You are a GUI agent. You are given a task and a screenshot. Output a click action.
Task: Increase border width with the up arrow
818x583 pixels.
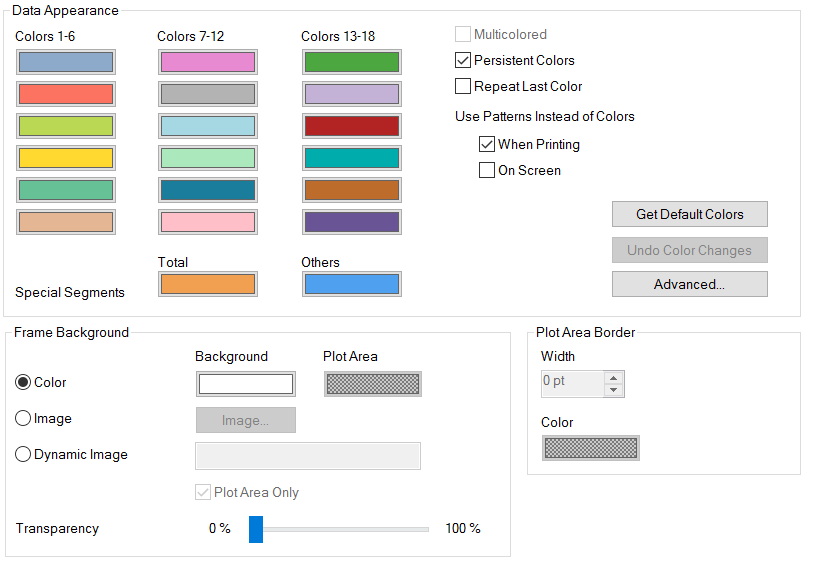coord(614,377)
